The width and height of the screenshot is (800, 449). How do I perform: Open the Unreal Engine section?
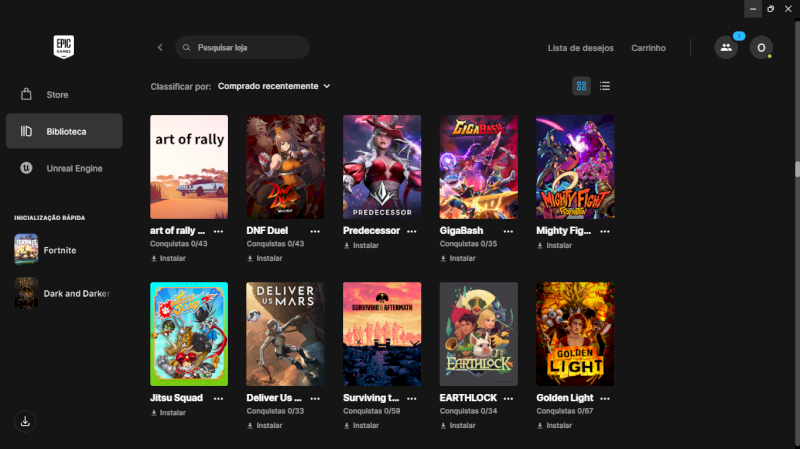click(64, 168)
